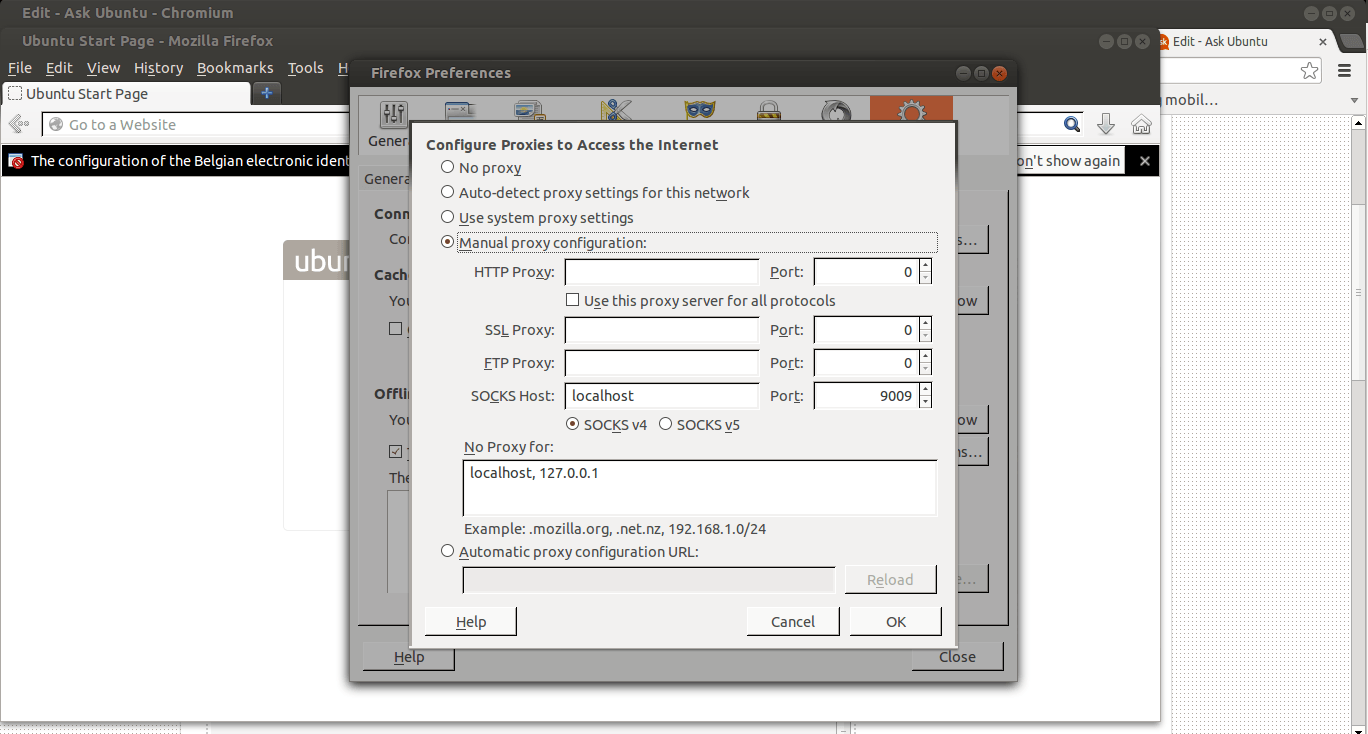
Task: Click Chromium bookmarks bar overflow arrow
Action: point(1356,100)
